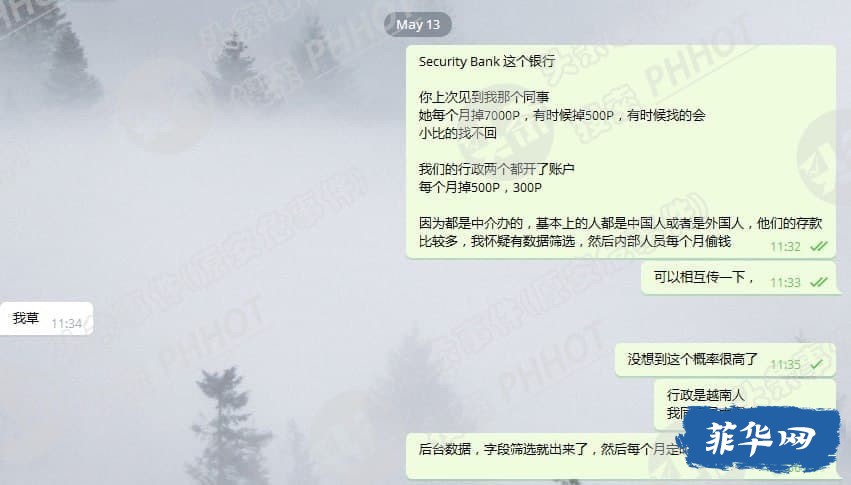The image size is (851, 485).
Task: Click the May 13 date badge
Action: click(x=417, y=24)
